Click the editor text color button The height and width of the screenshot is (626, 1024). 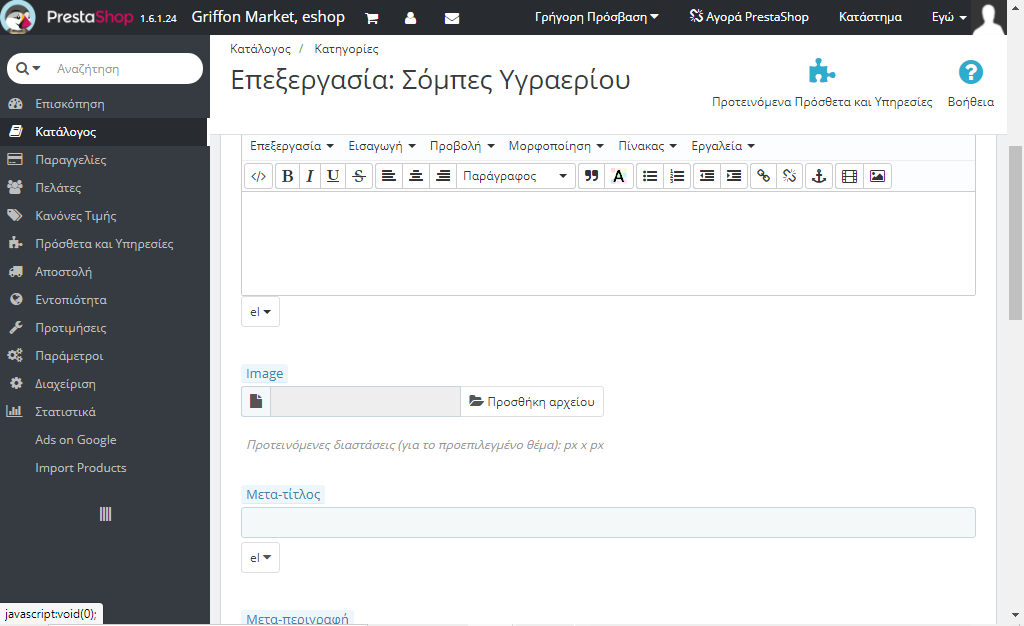[619, 177]
